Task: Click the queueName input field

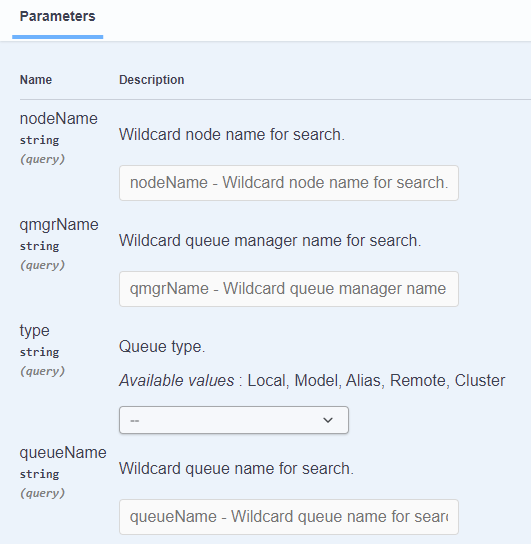Action: coord(289,517)
